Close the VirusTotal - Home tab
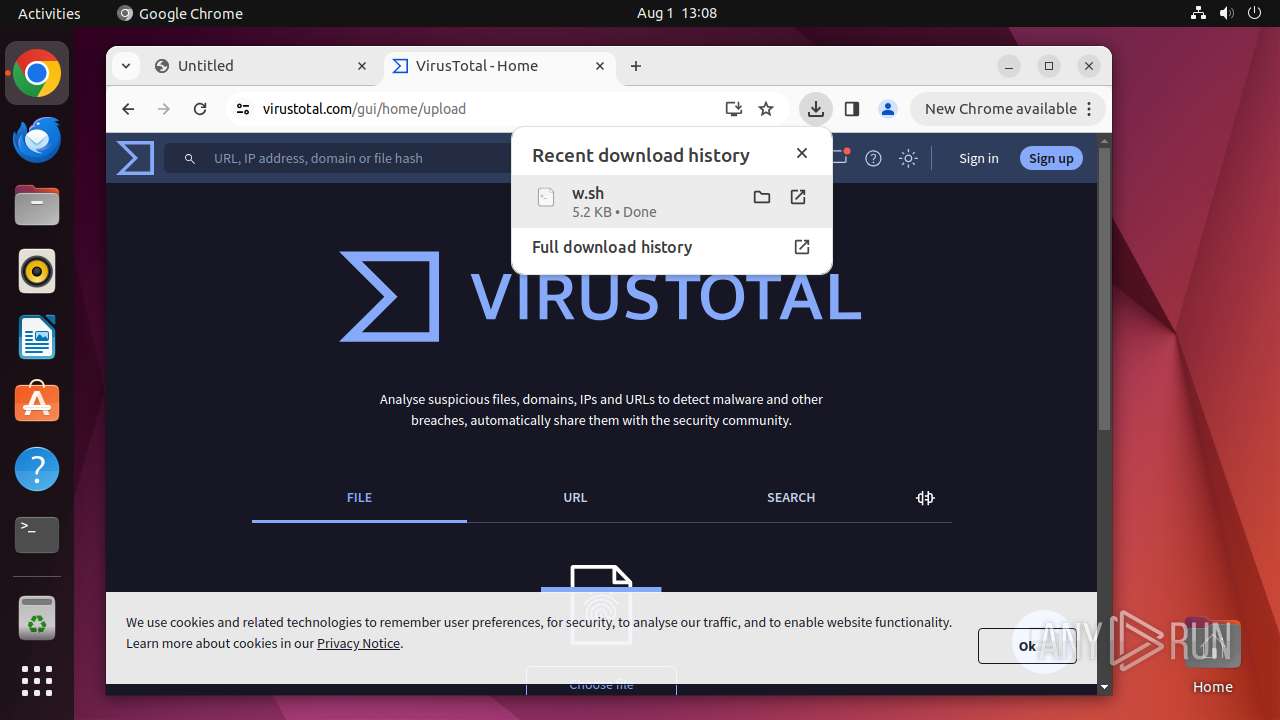This screenshot has height=720, width=1280. coord(600,66)
